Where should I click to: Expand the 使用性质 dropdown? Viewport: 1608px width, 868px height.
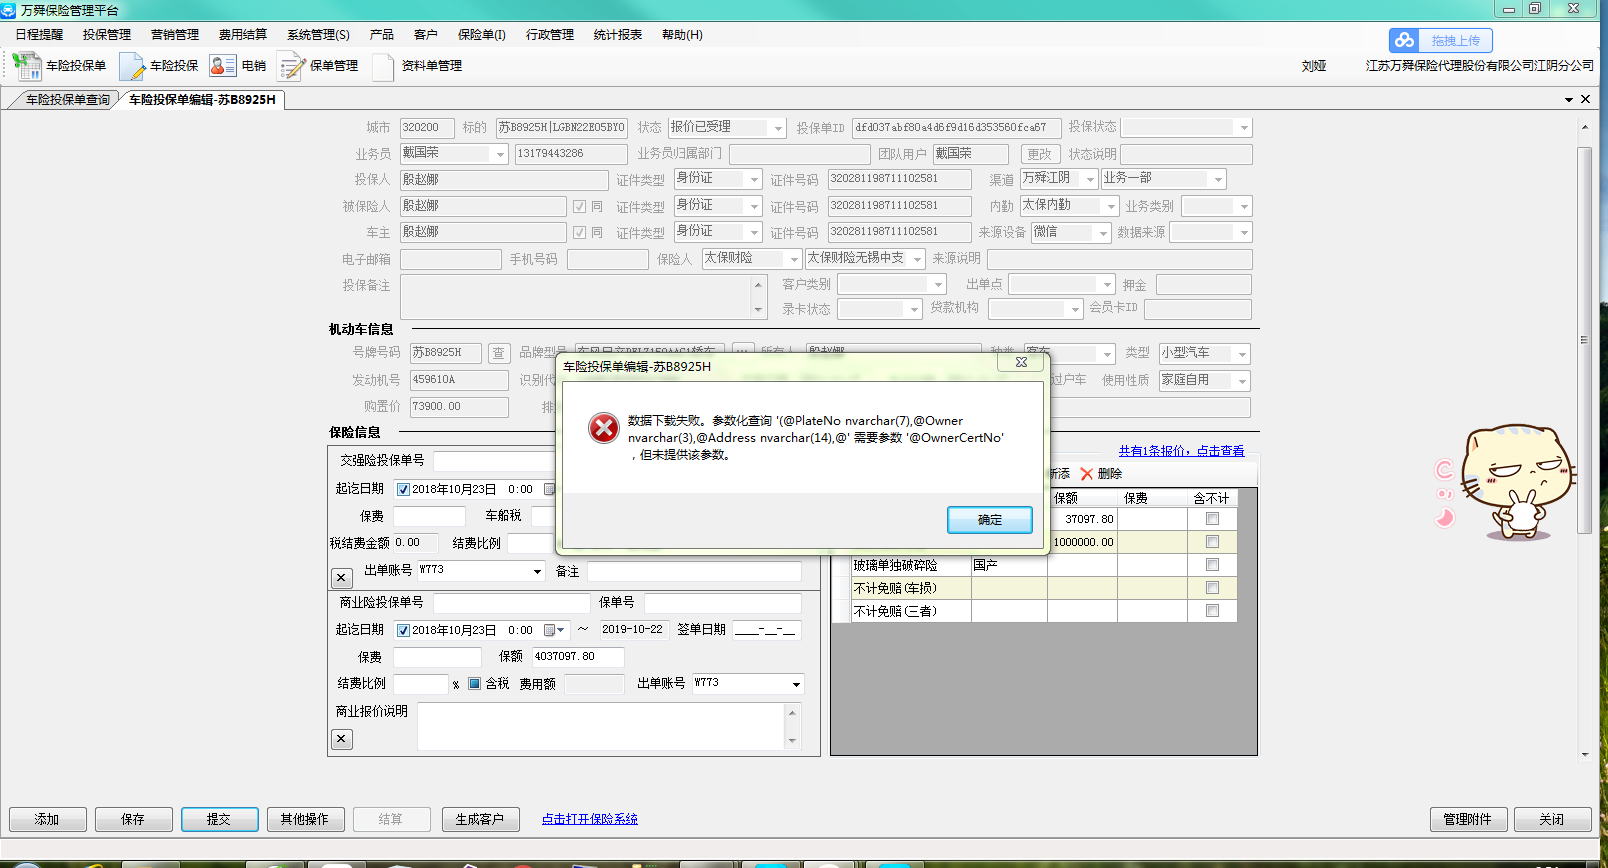click(x=1242, y=381)
